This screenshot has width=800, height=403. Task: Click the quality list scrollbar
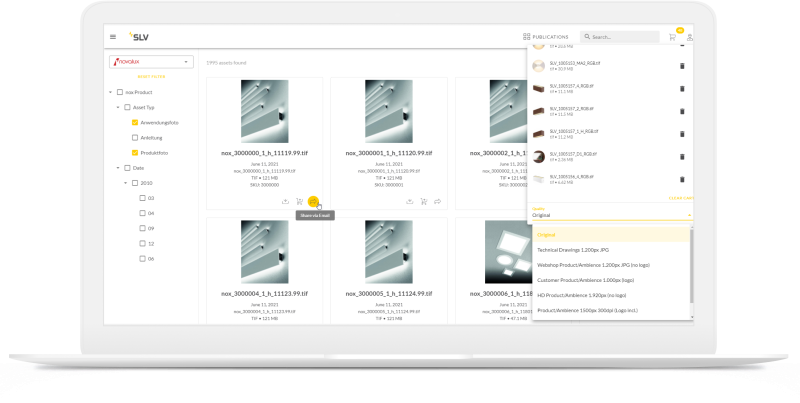click(691, 265)
